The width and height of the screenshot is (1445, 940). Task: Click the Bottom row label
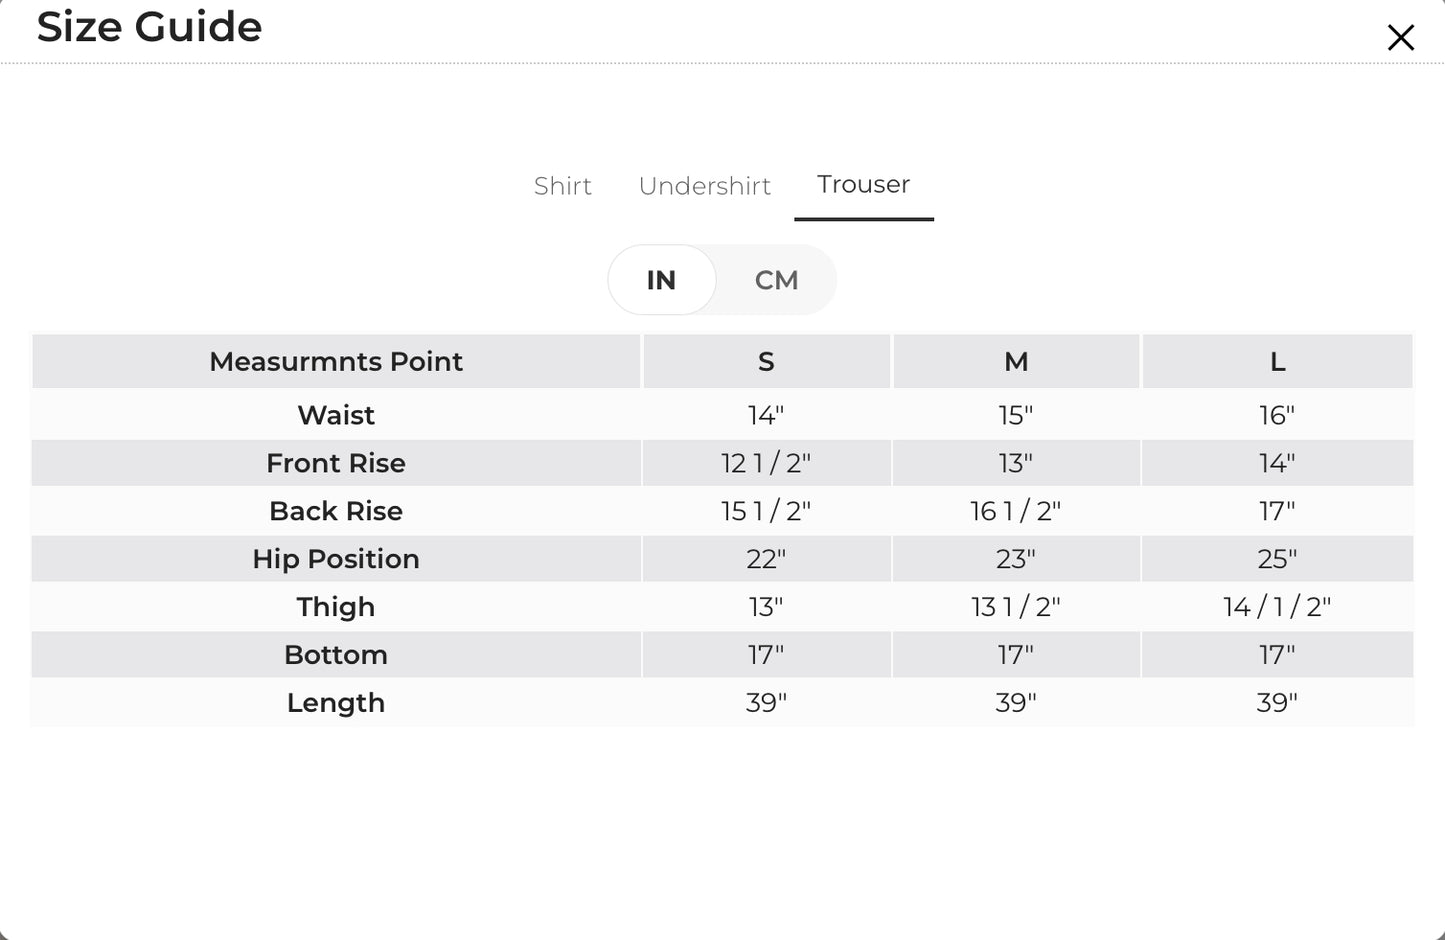[x=336, y=655]
